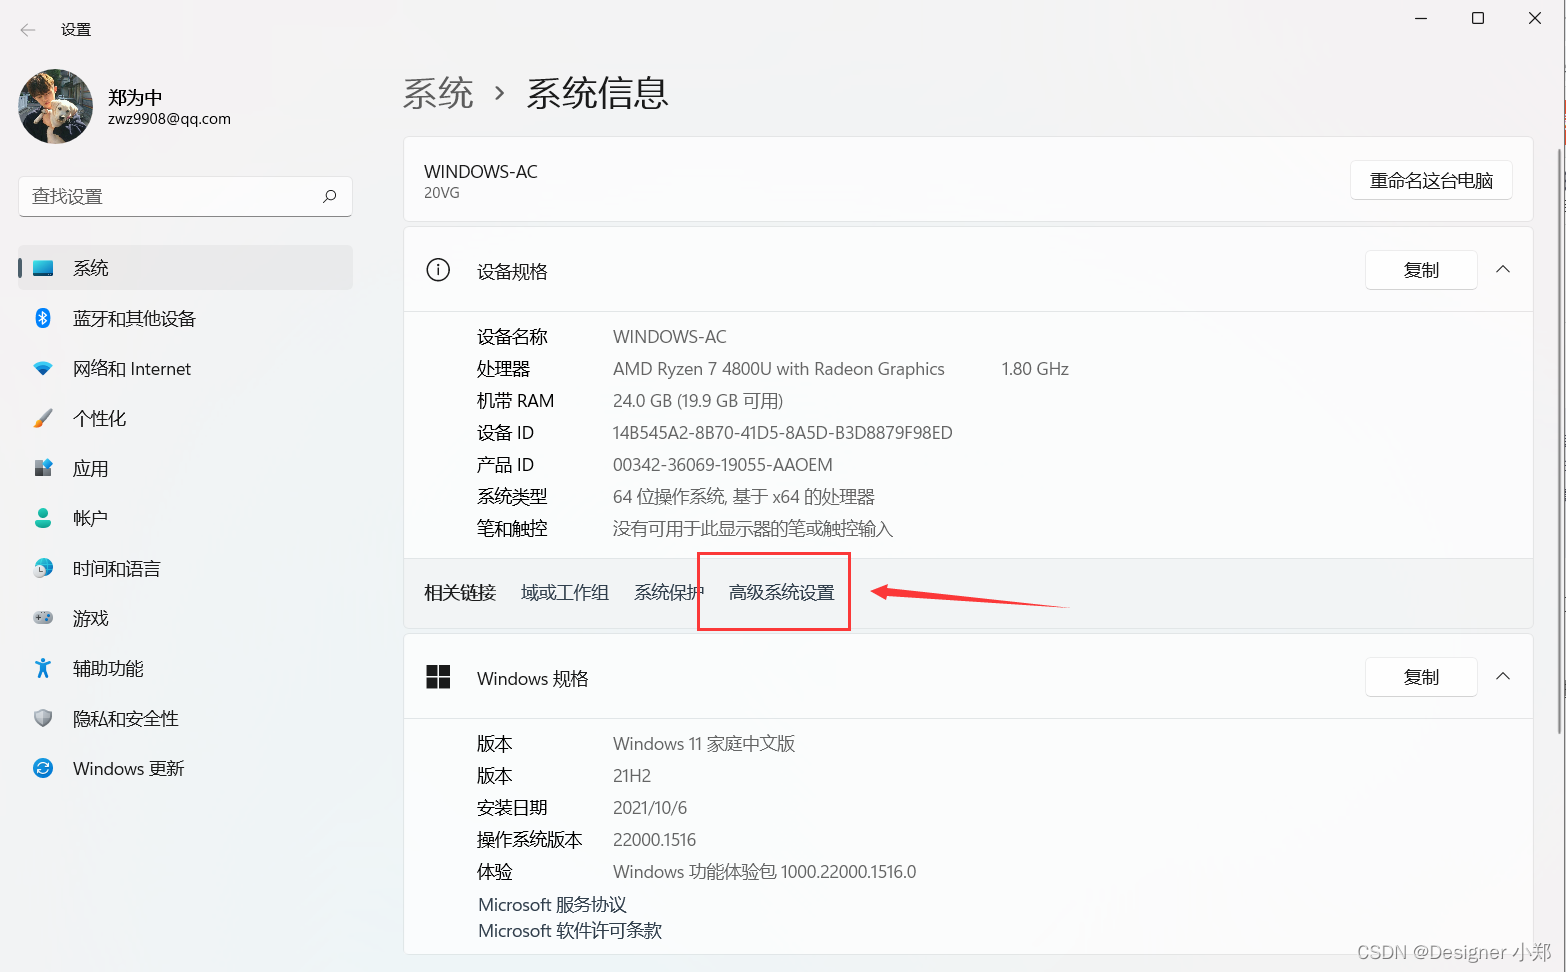Collapse the Windows 规格 section chevron
This screenshot has height=972, width=1566.
pos(1503,676)
